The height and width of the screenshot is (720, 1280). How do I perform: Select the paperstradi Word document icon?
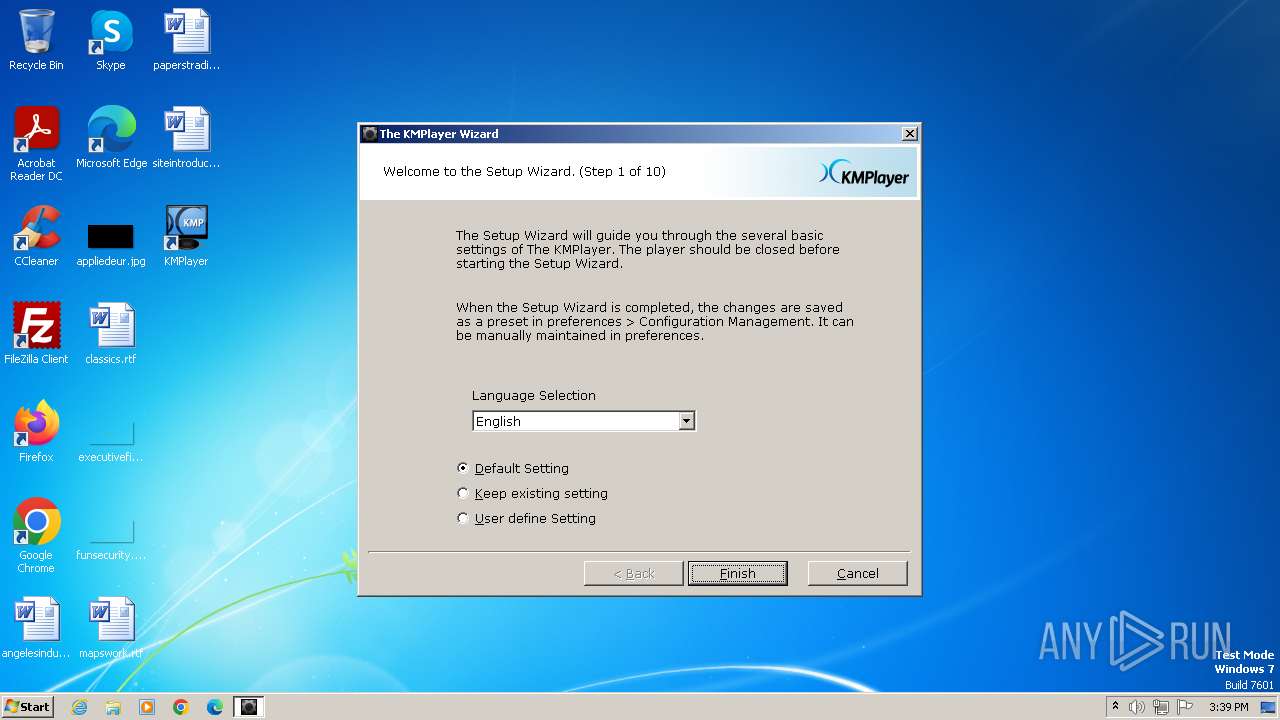click(186, 40)
